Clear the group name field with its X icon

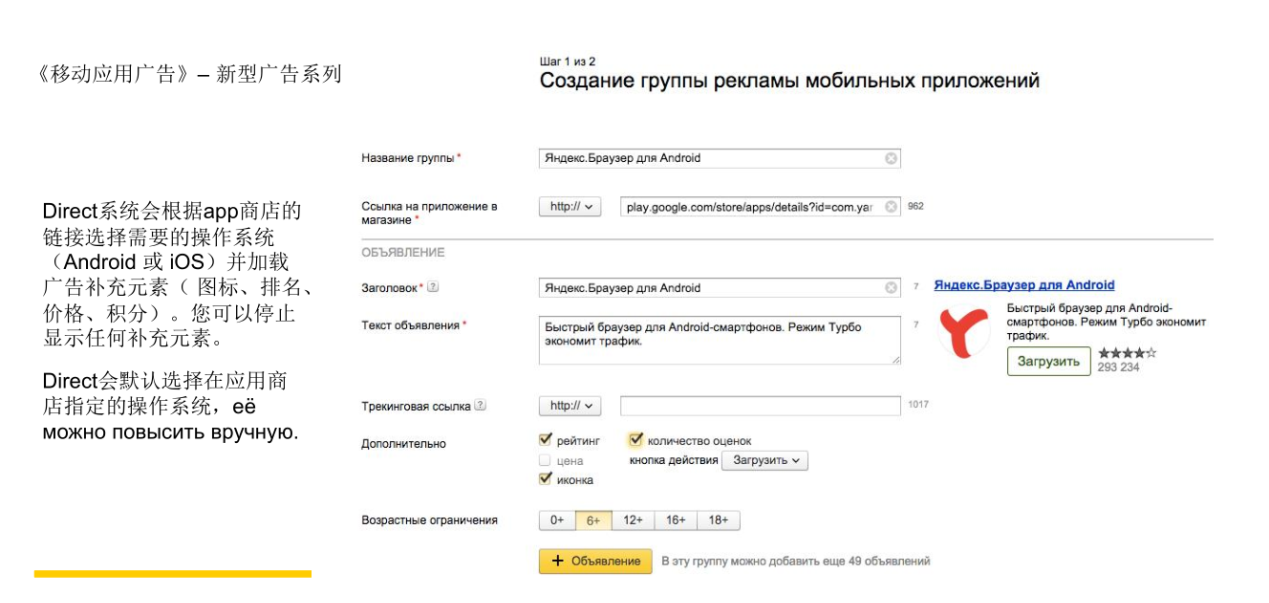pos(891,158)
